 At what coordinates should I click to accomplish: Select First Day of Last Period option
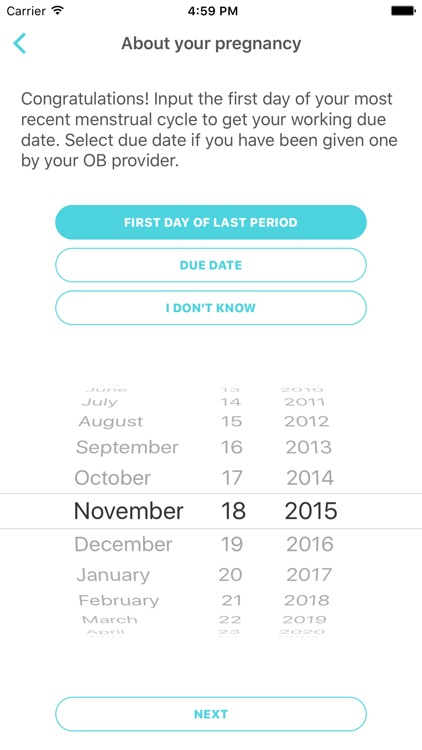pos(211,222)
